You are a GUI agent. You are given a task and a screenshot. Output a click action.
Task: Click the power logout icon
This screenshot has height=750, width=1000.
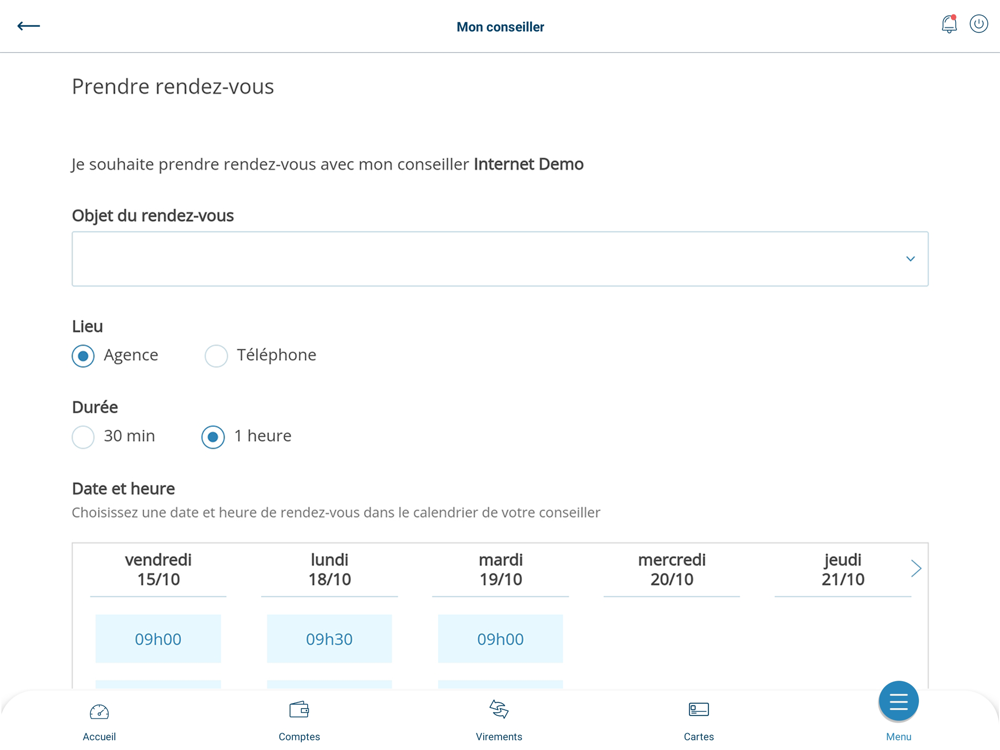click(x=979, y=24)
